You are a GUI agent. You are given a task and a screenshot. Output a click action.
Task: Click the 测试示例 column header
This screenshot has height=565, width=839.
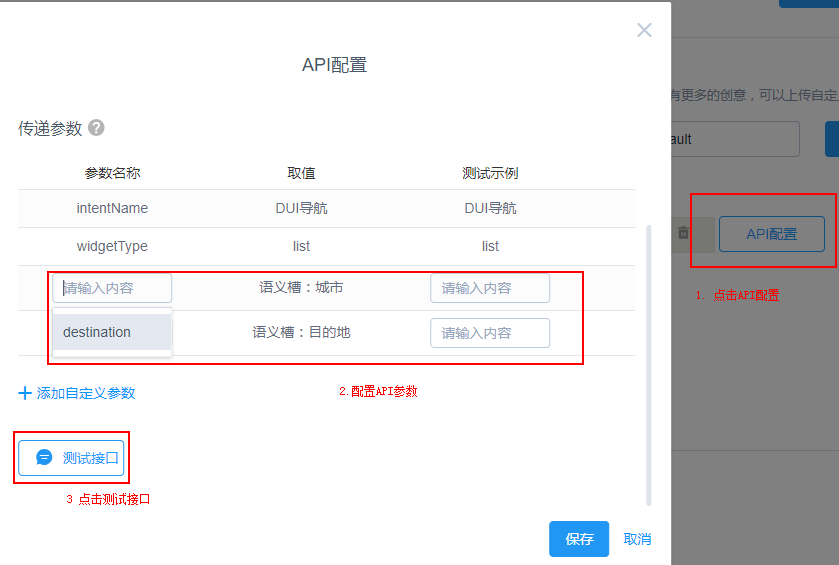coord(490,173)
